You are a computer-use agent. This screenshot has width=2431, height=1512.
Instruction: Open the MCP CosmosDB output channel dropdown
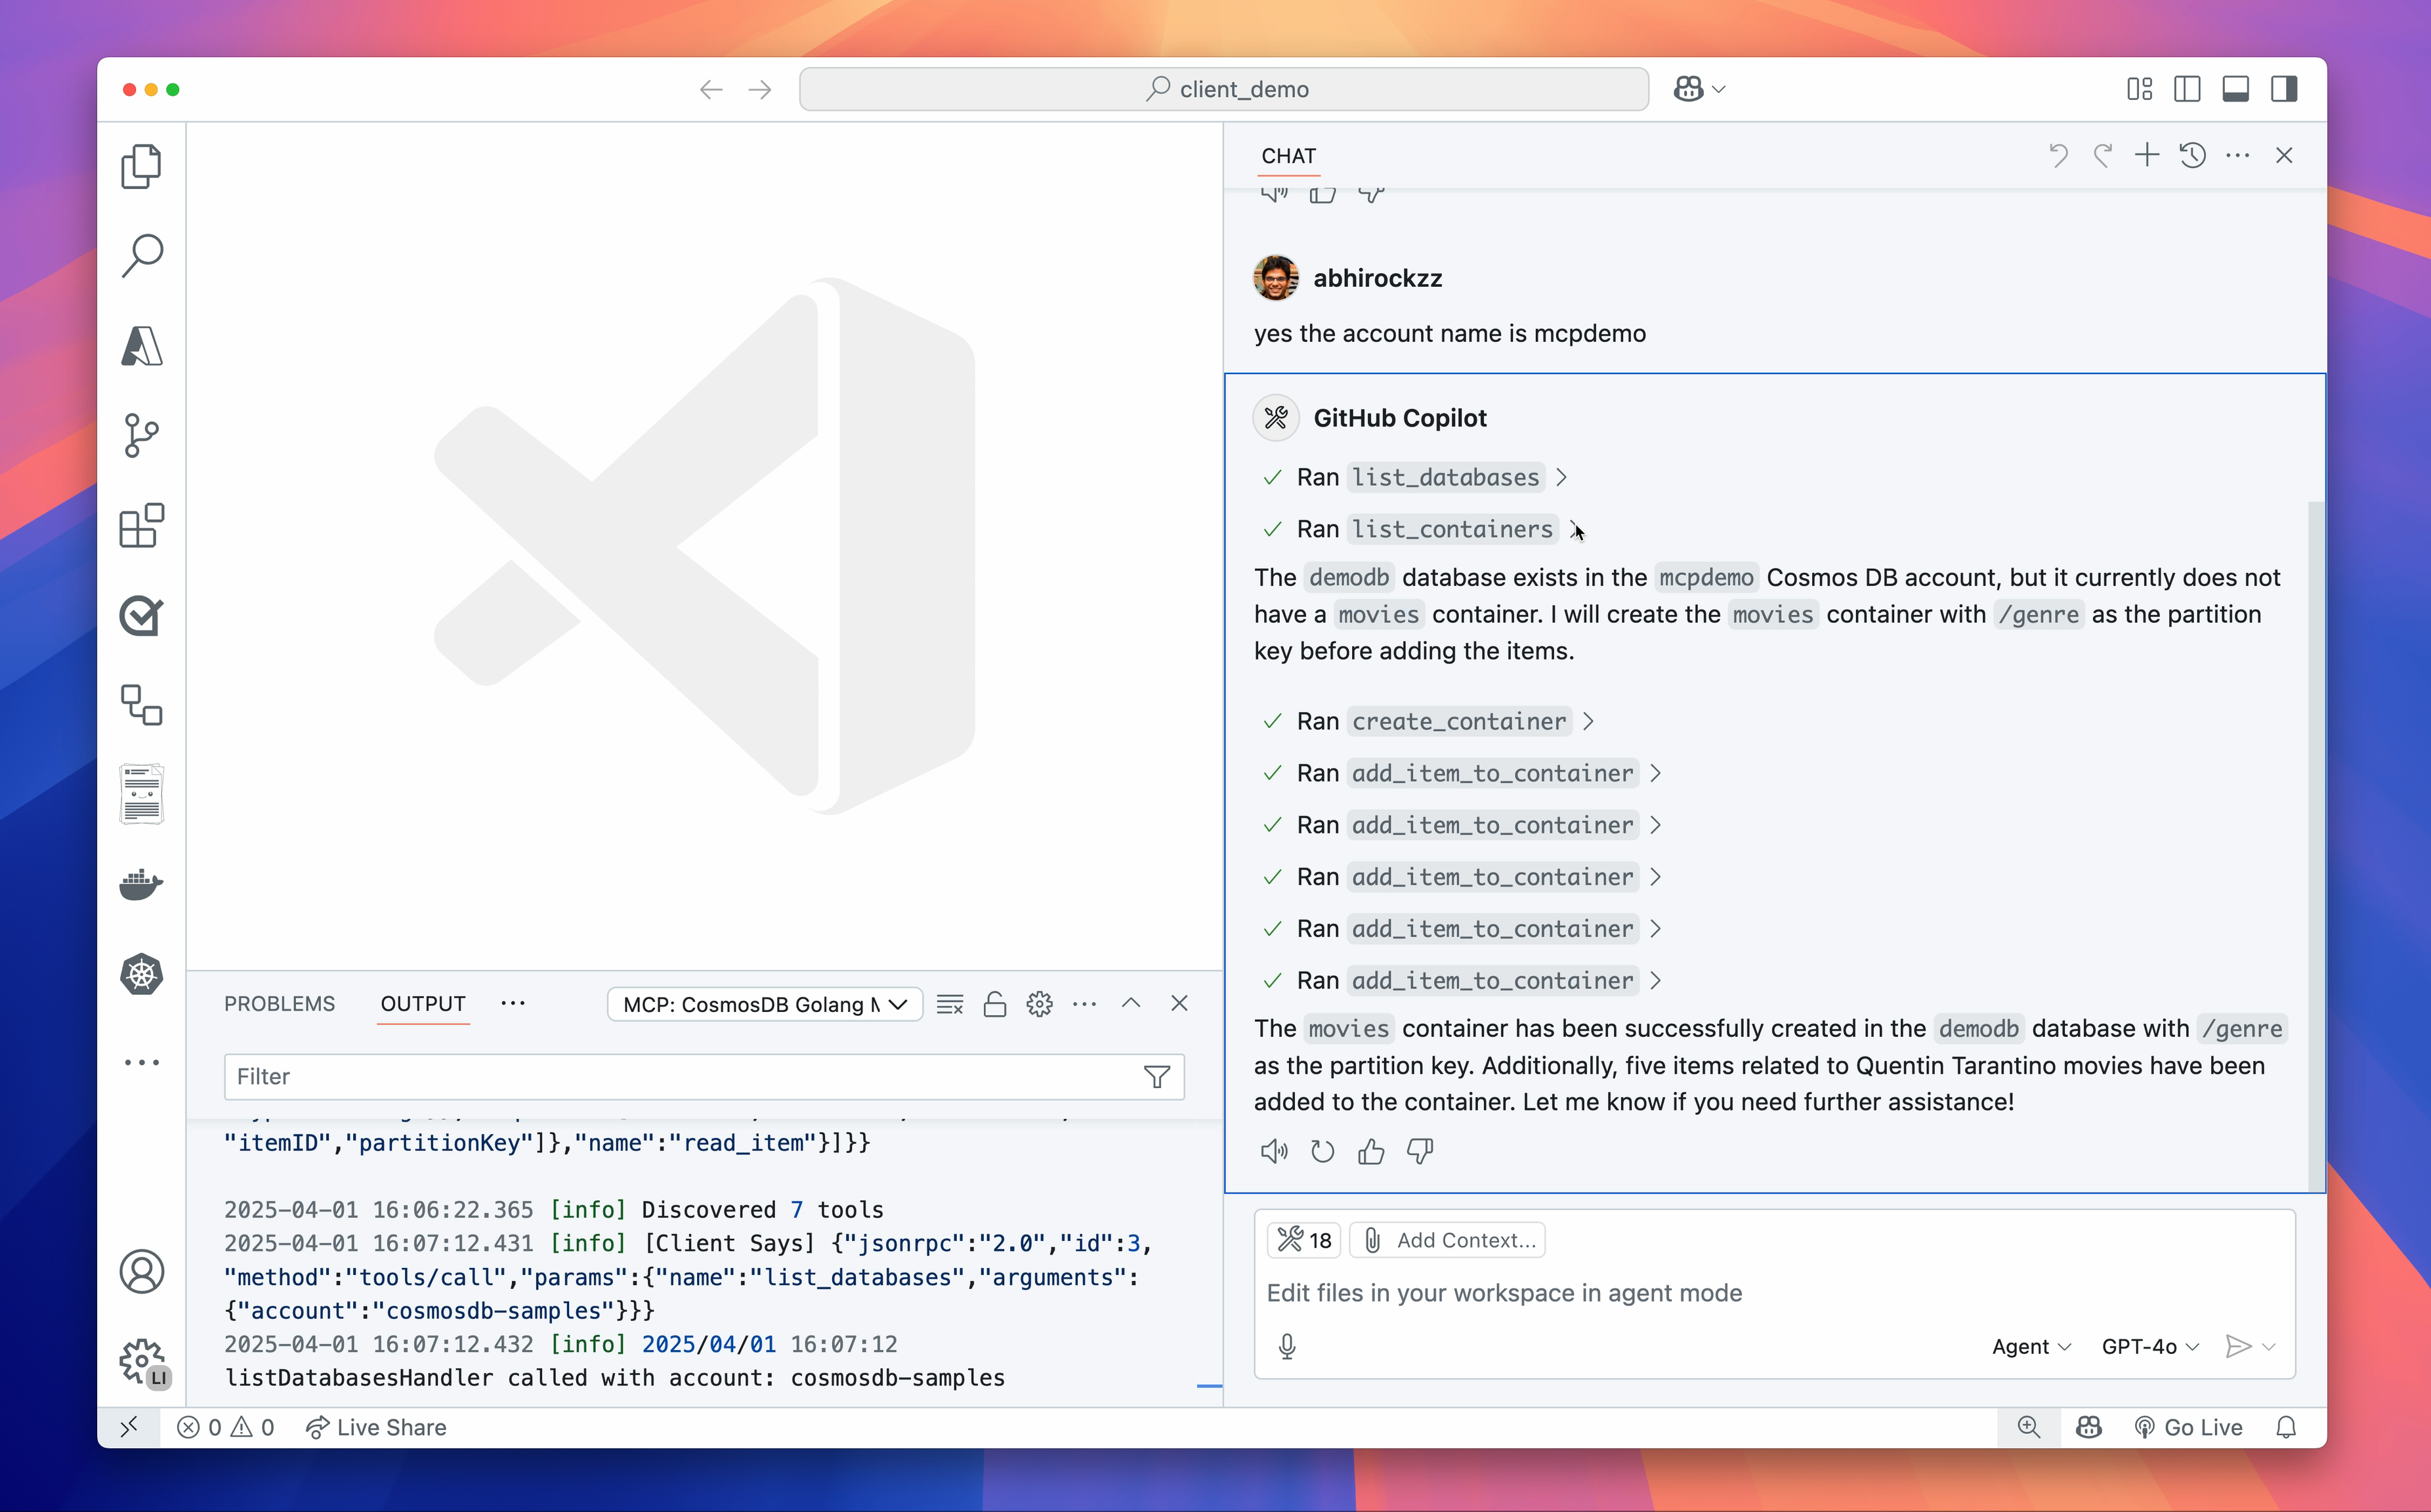[764, 1004]
